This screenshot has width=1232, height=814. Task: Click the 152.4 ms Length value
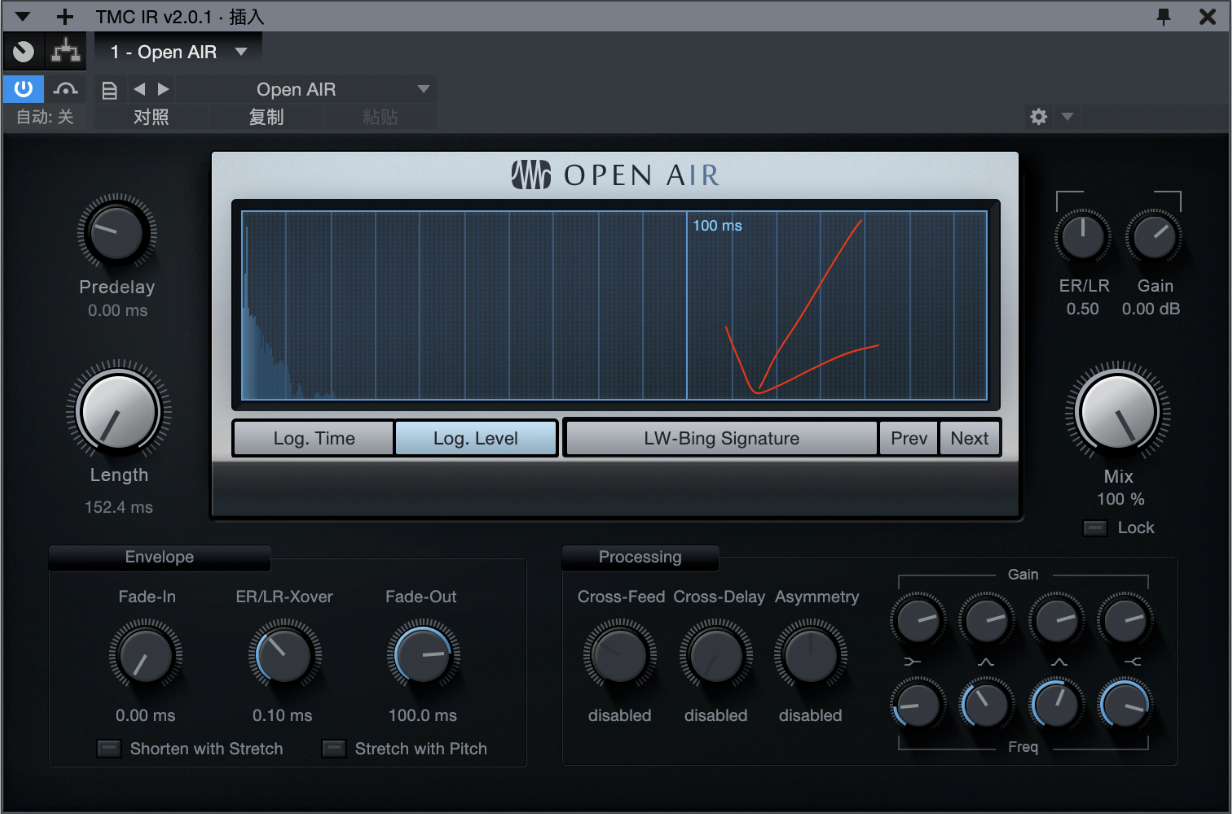point(118,507)
